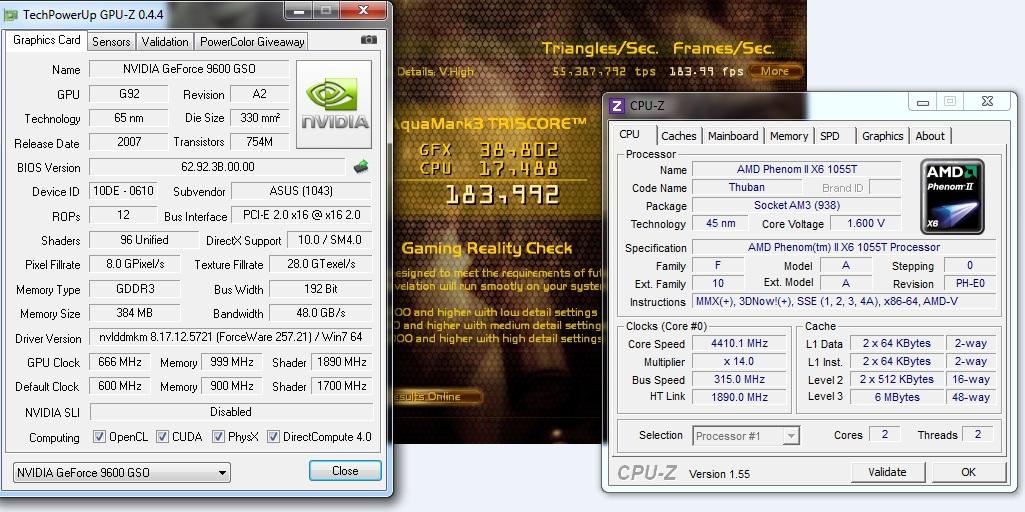Click the Instructions field in CPU-Z
Image resolution: width=1025 pixels, height=512 pixels.
[845, 301]
